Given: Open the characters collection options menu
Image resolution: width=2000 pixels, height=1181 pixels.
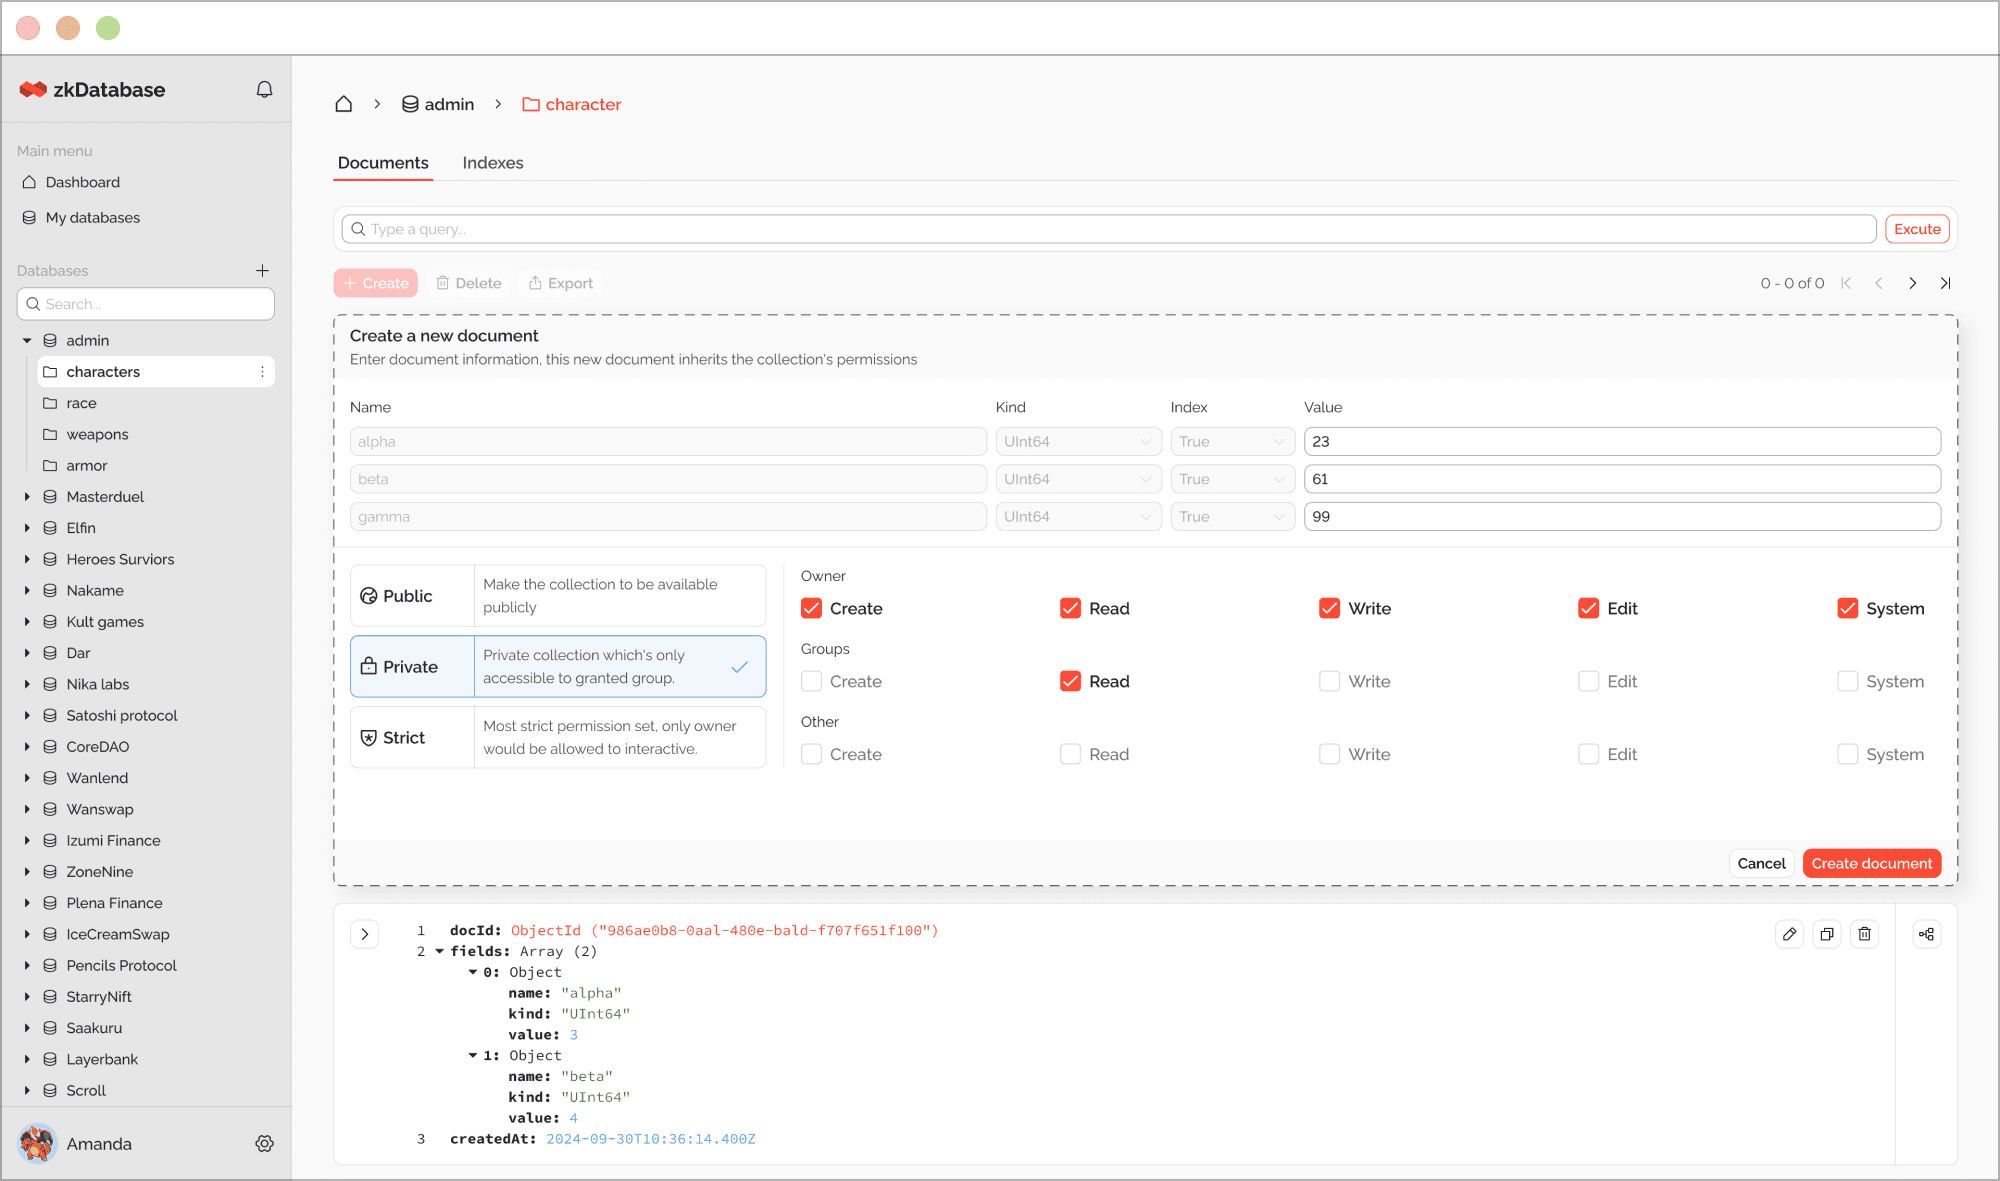Looking at the screenshot, I should [262, 372].
